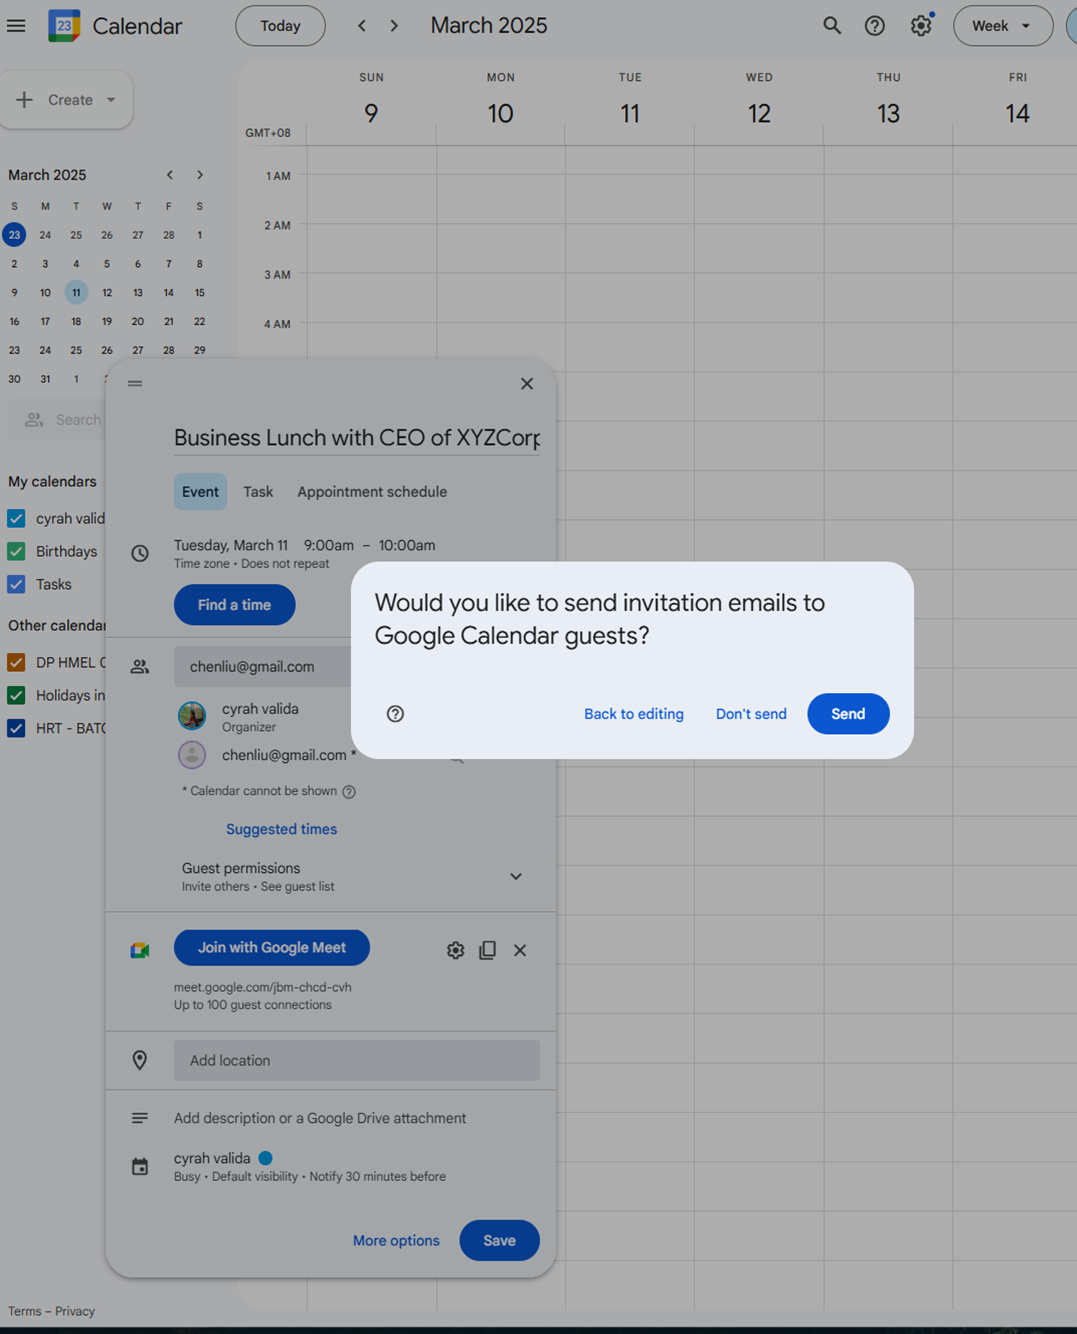Image resolution: width=1077 pixels, height=1334 pixels.
Task: Click the Google Meet logo icon
Action: pyautogui.click(x=140, y=950)
